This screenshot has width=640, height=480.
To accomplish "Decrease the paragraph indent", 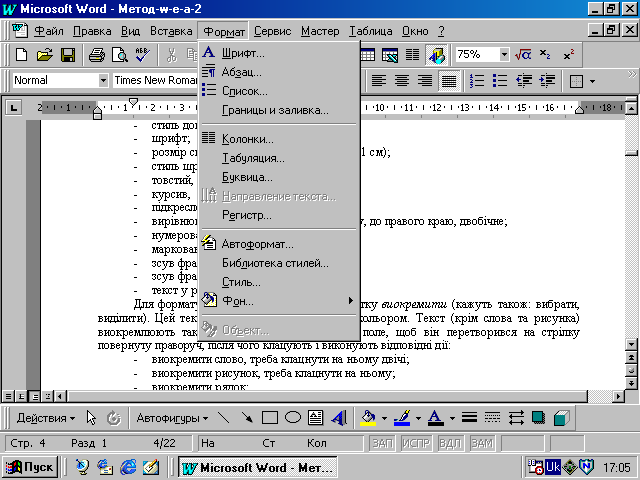I will (524, 80).
